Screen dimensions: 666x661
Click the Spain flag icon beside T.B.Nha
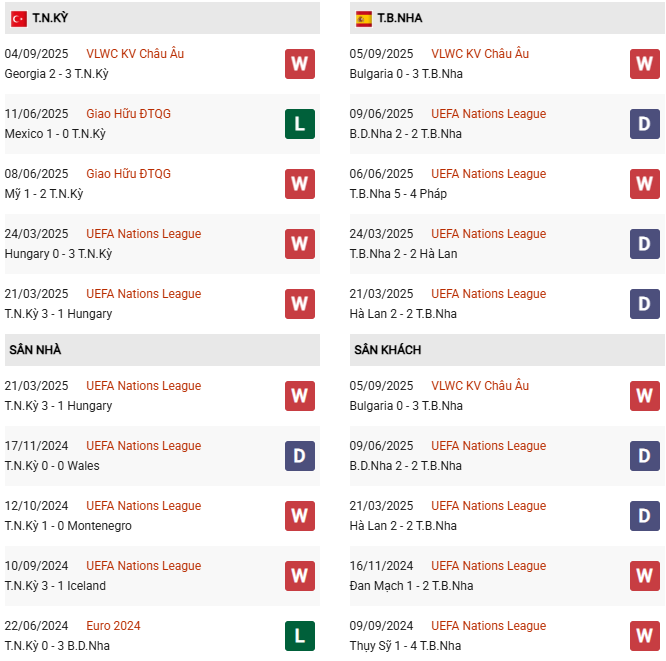coord(364,18)
